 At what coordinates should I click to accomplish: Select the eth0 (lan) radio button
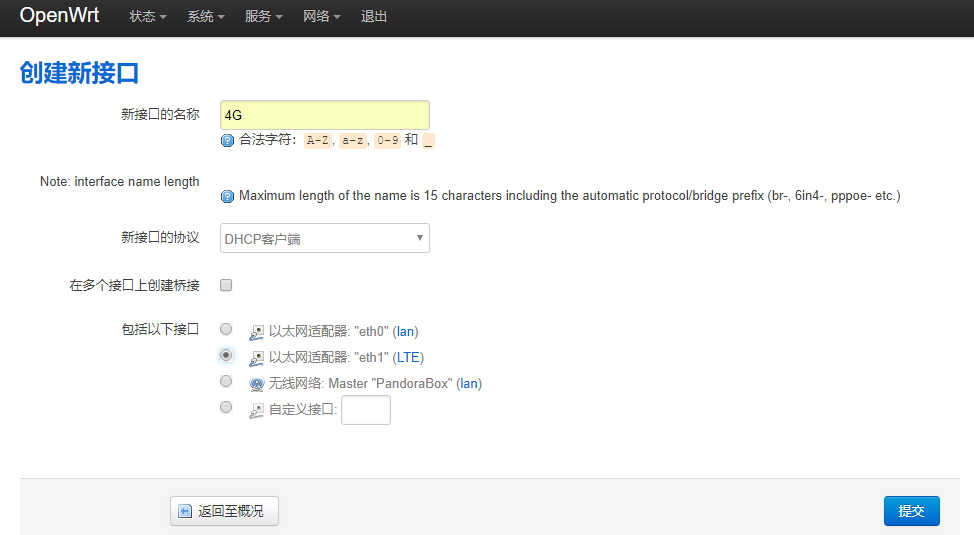click(226, 329)
